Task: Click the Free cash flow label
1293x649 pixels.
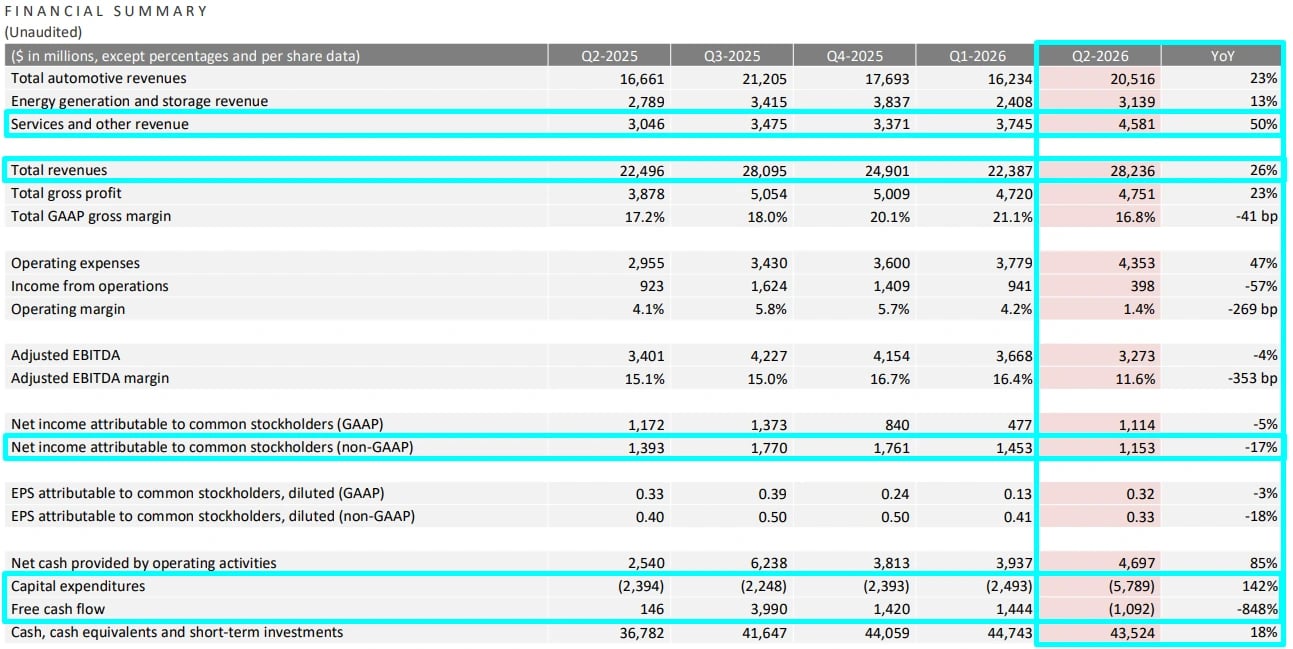Action: [58, 609]
